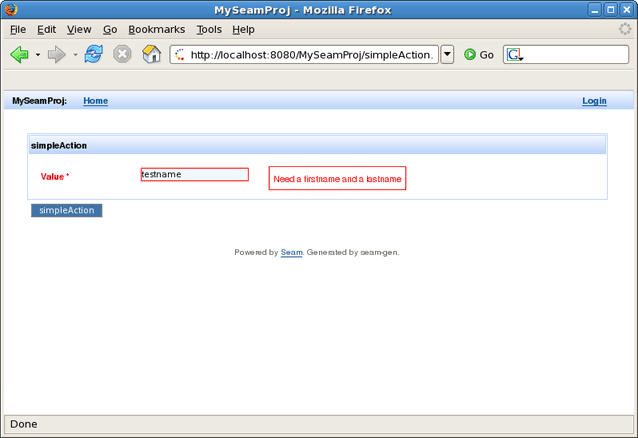Open the View menu
This screenshot has width=638, height=438.
click(79, 30)
